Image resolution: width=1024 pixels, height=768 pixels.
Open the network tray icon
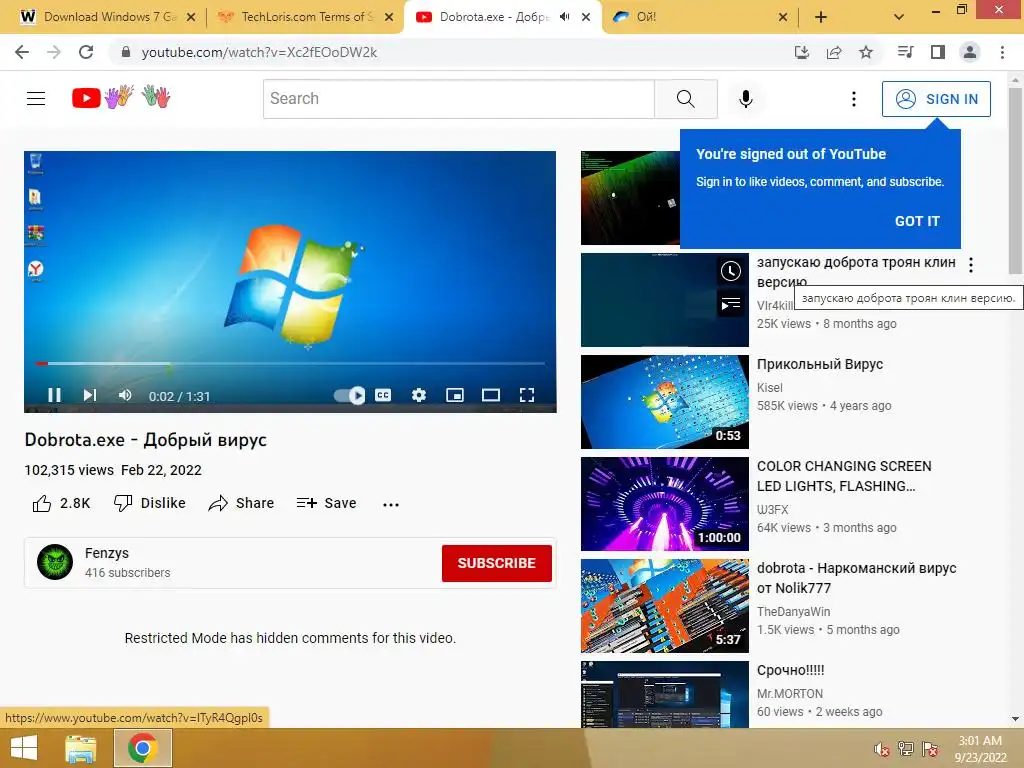click(x=906, y=749)
